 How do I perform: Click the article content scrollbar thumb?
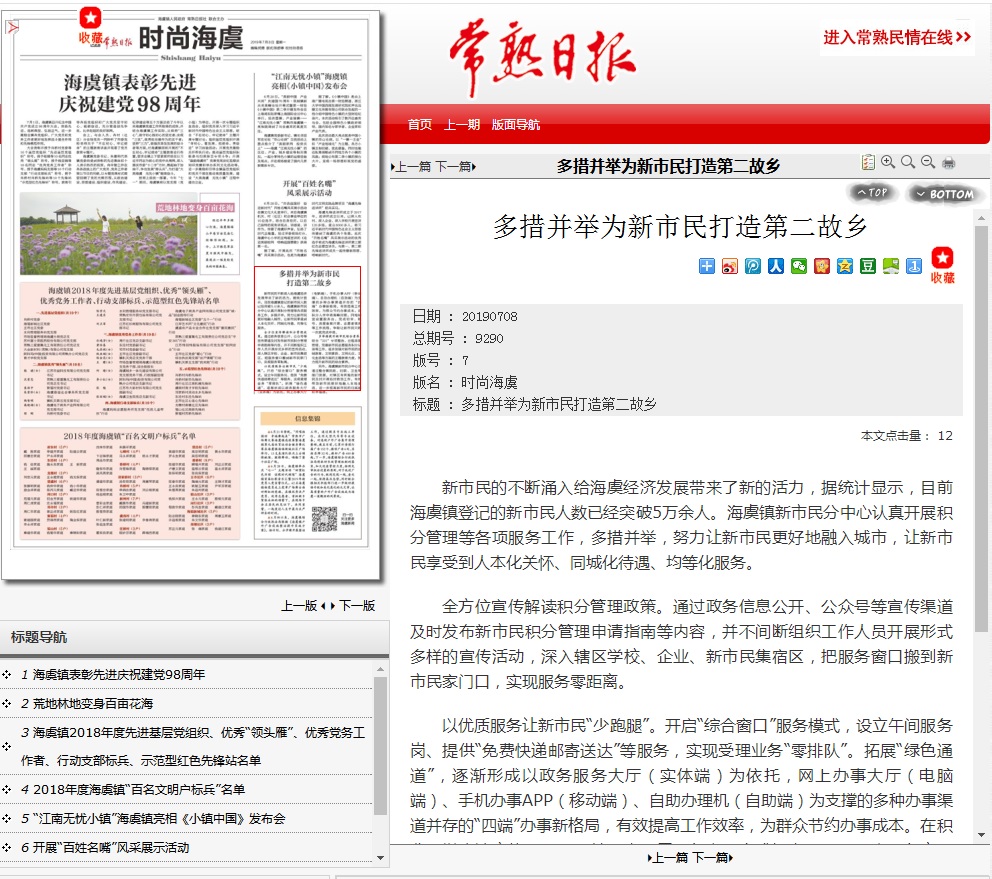(981, 427)
